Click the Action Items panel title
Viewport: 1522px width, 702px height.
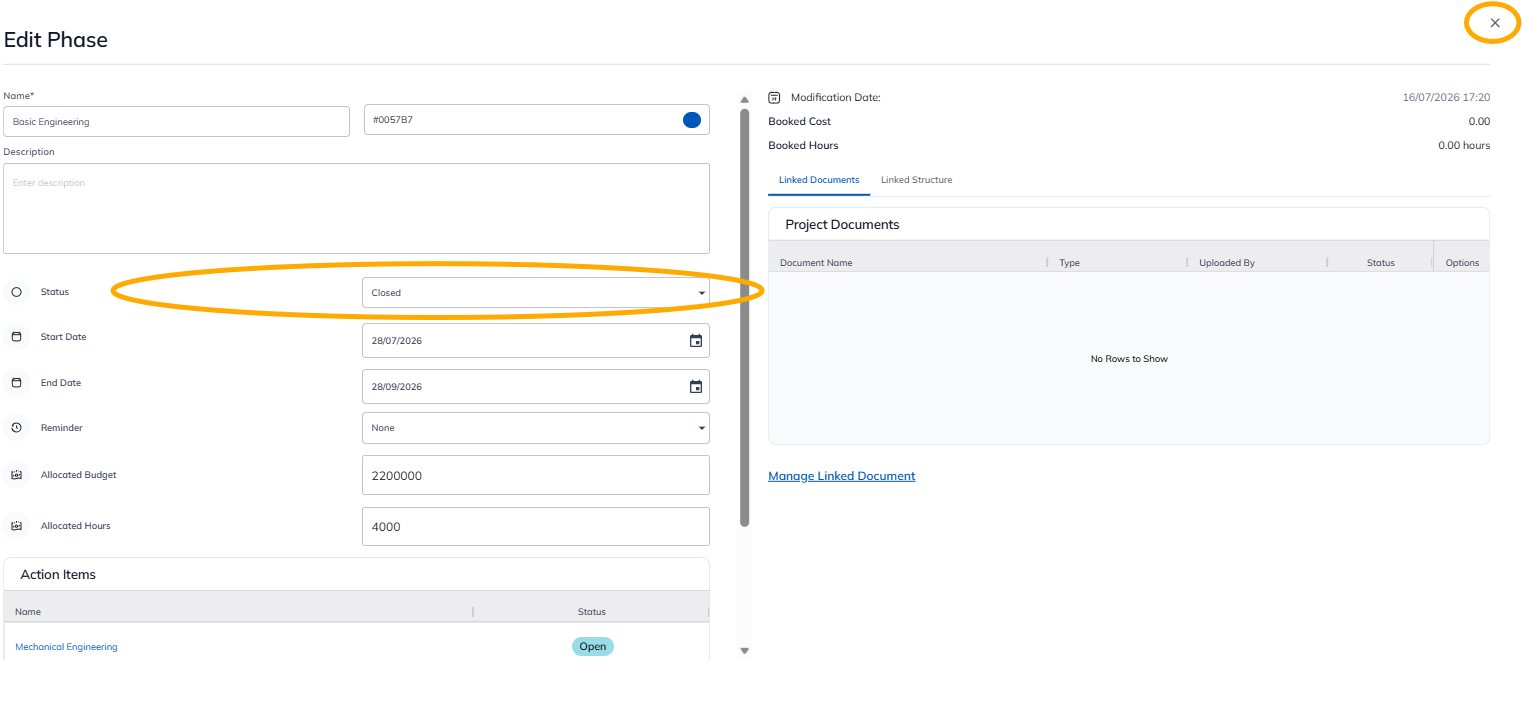click(x=58, y=575)
